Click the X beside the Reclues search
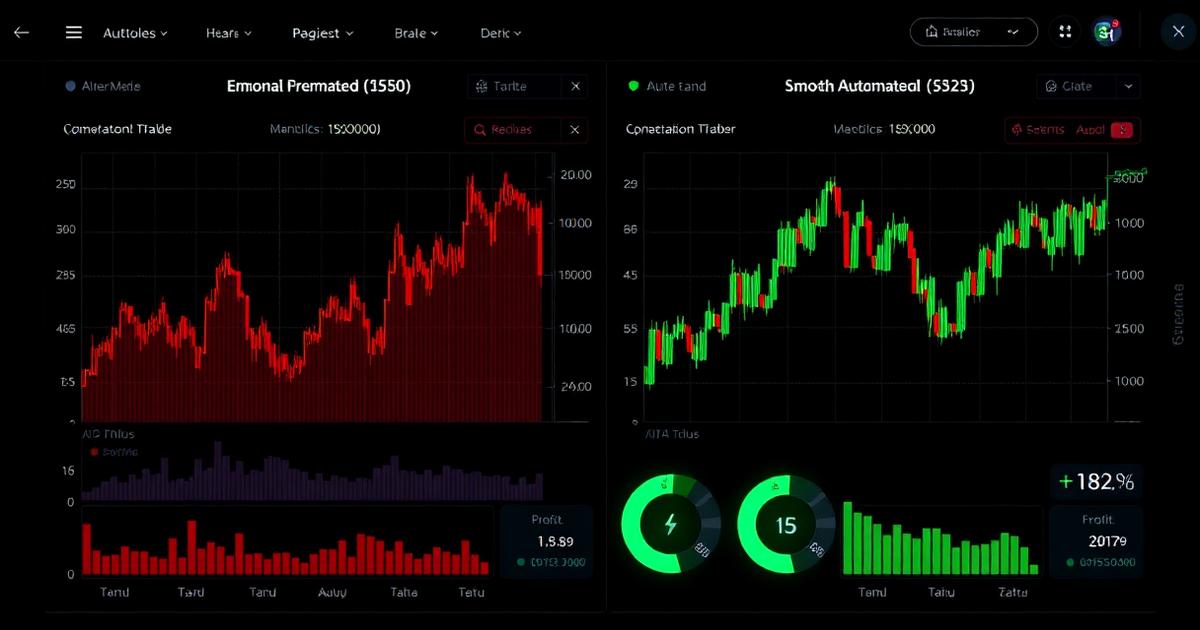 point(574,130)
